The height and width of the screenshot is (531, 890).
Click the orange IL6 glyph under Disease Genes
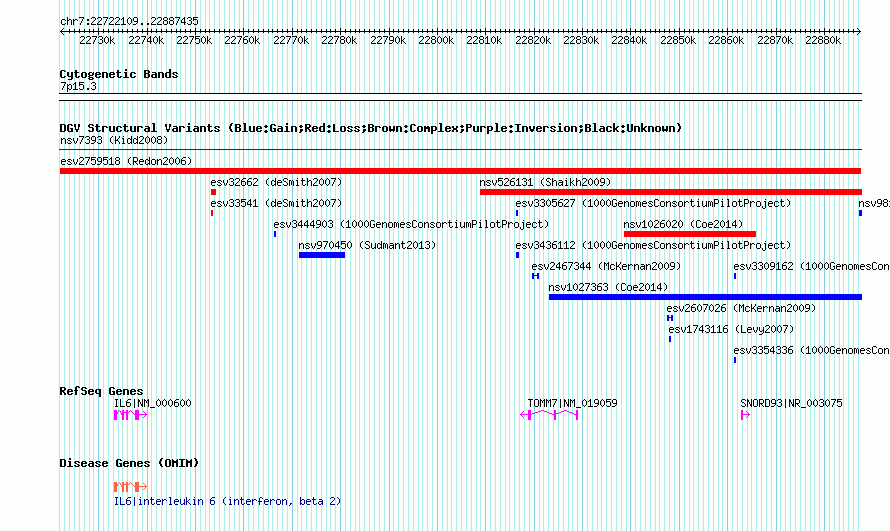[x=131, y=487]
